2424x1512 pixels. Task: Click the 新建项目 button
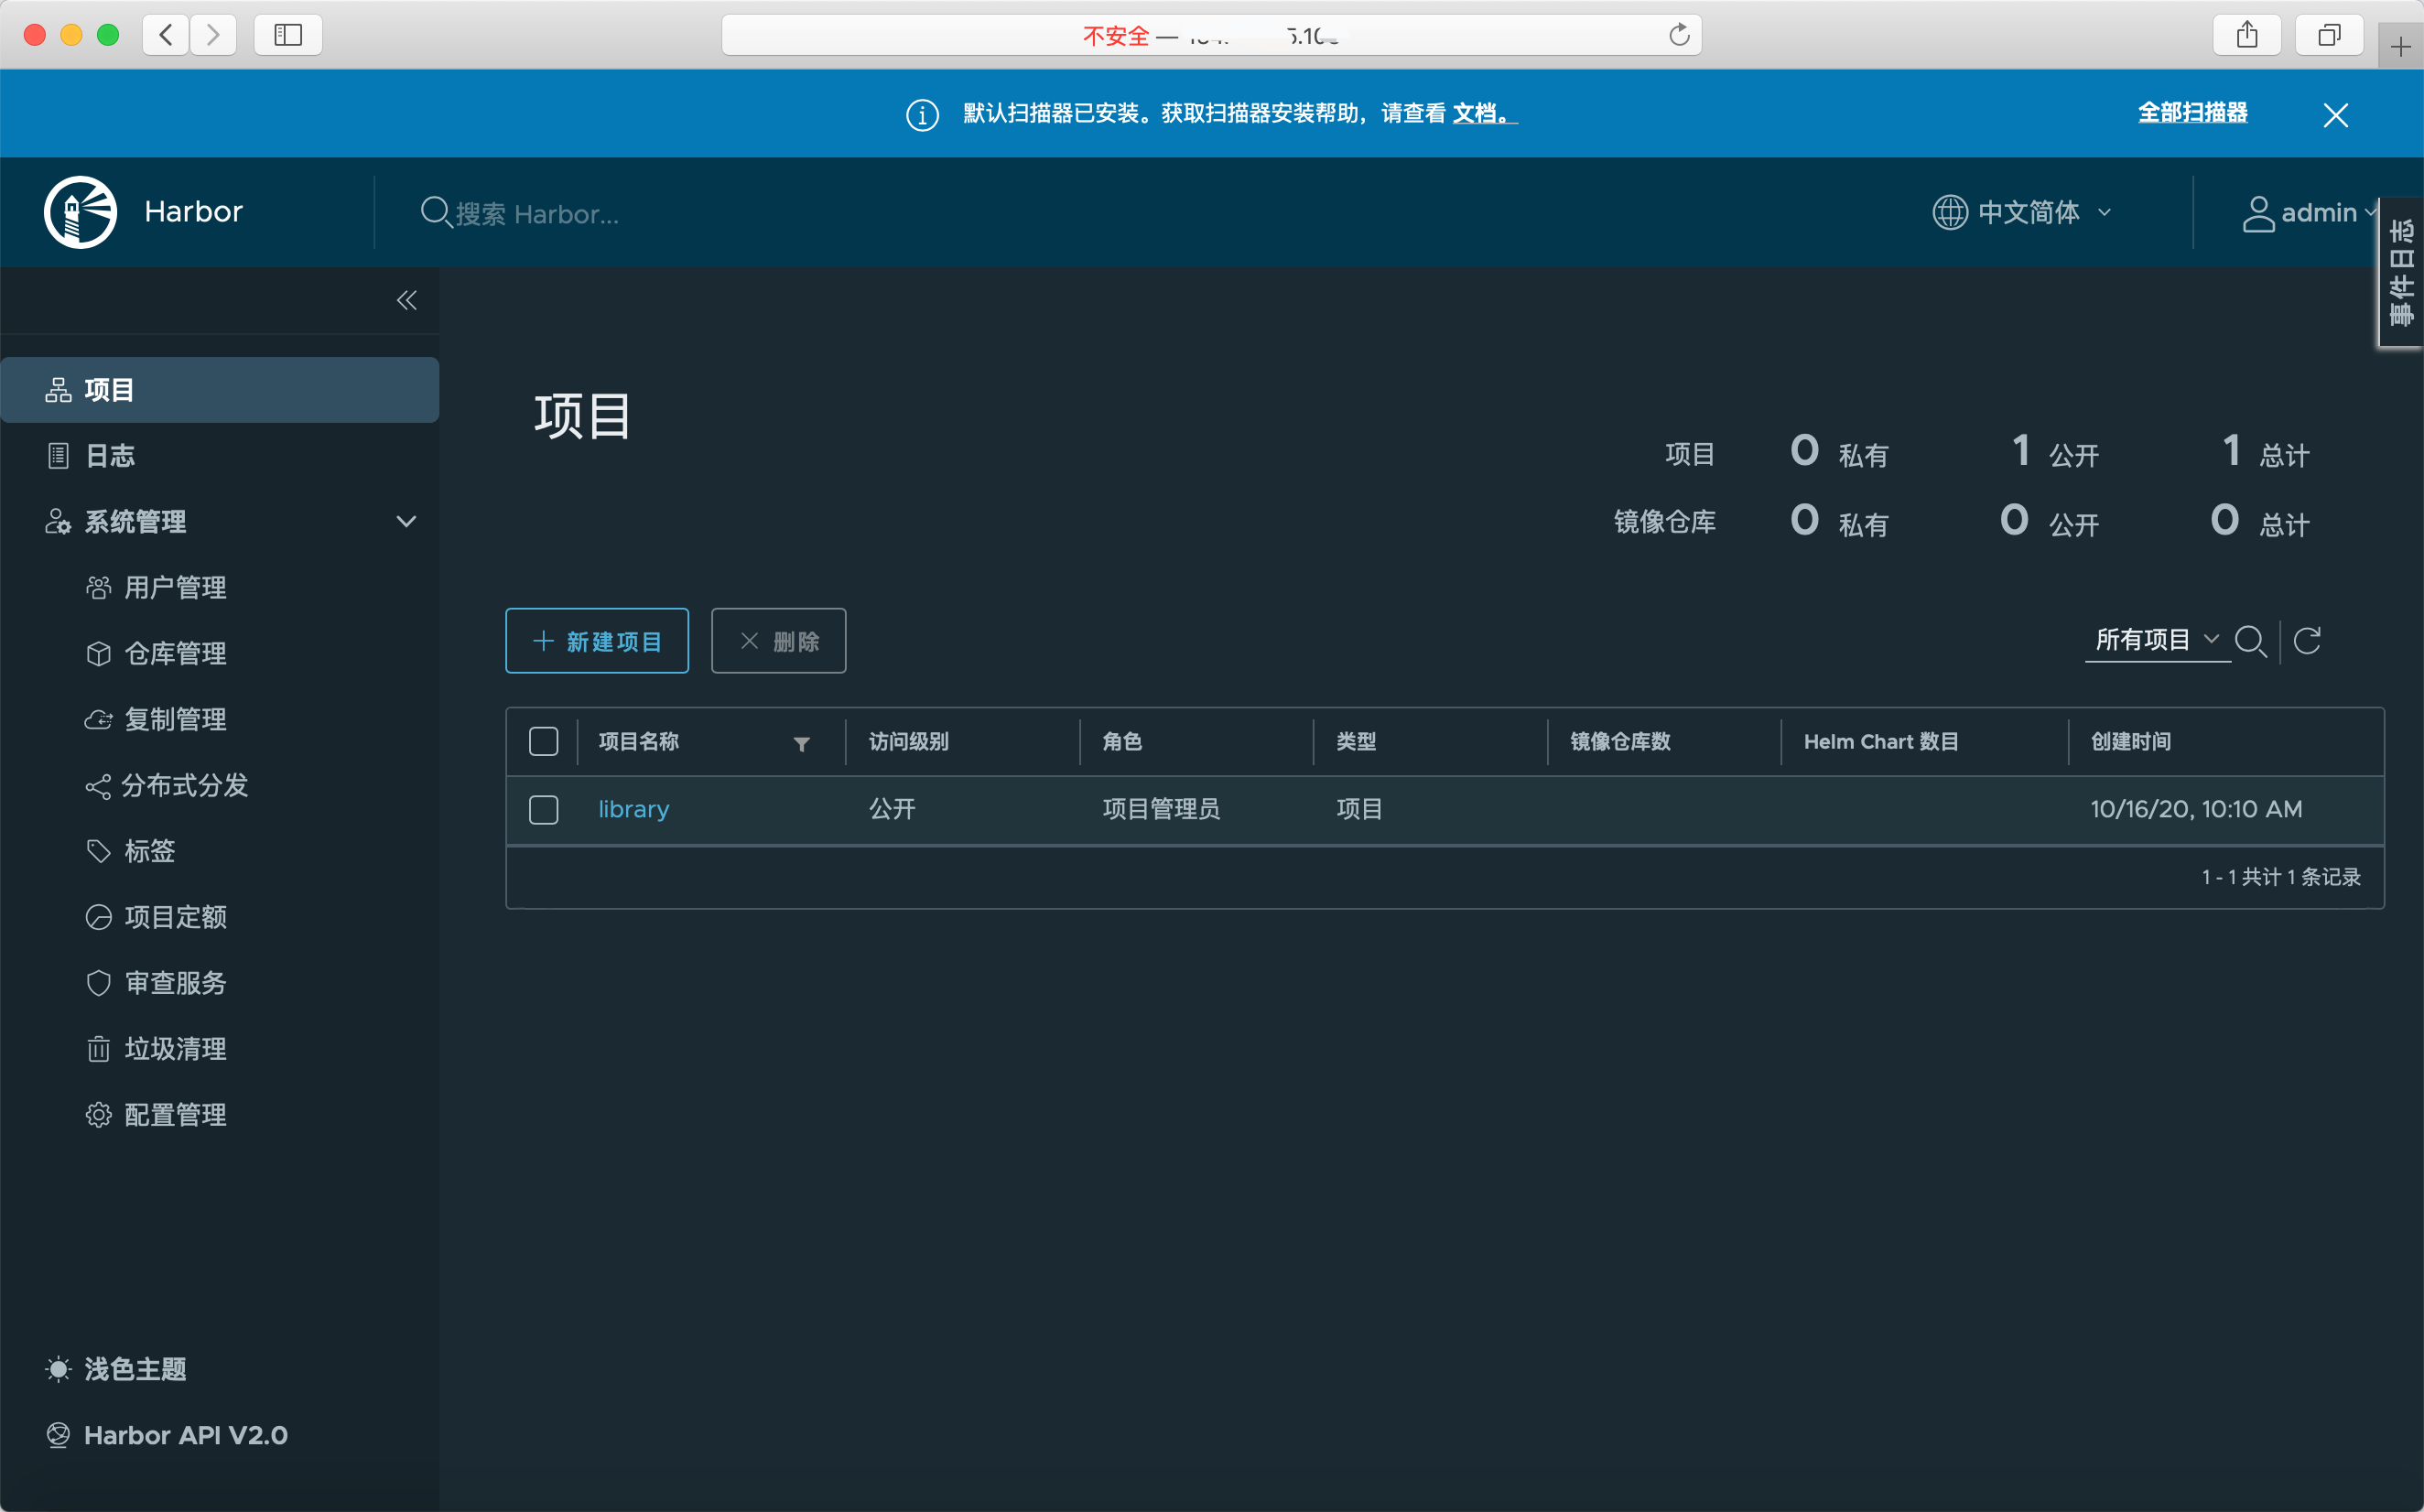[x=597, y=642]
